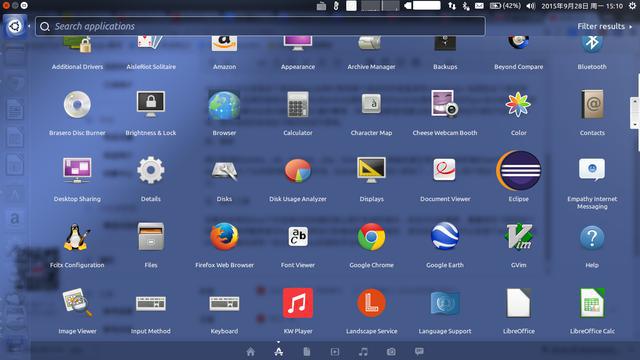640x360 pixels.
Task: Open the Browser globe app
Action: tap(224, 105)
